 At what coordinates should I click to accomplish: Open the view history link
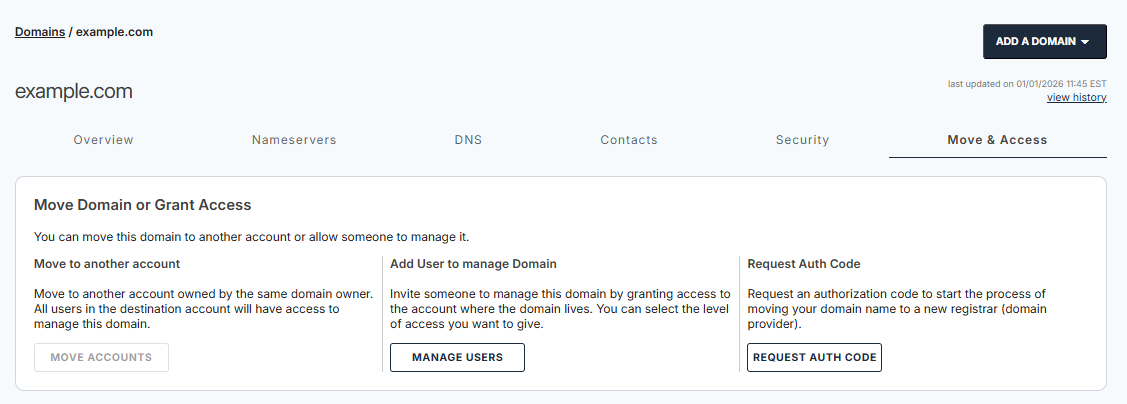[x=1076, y=98]
